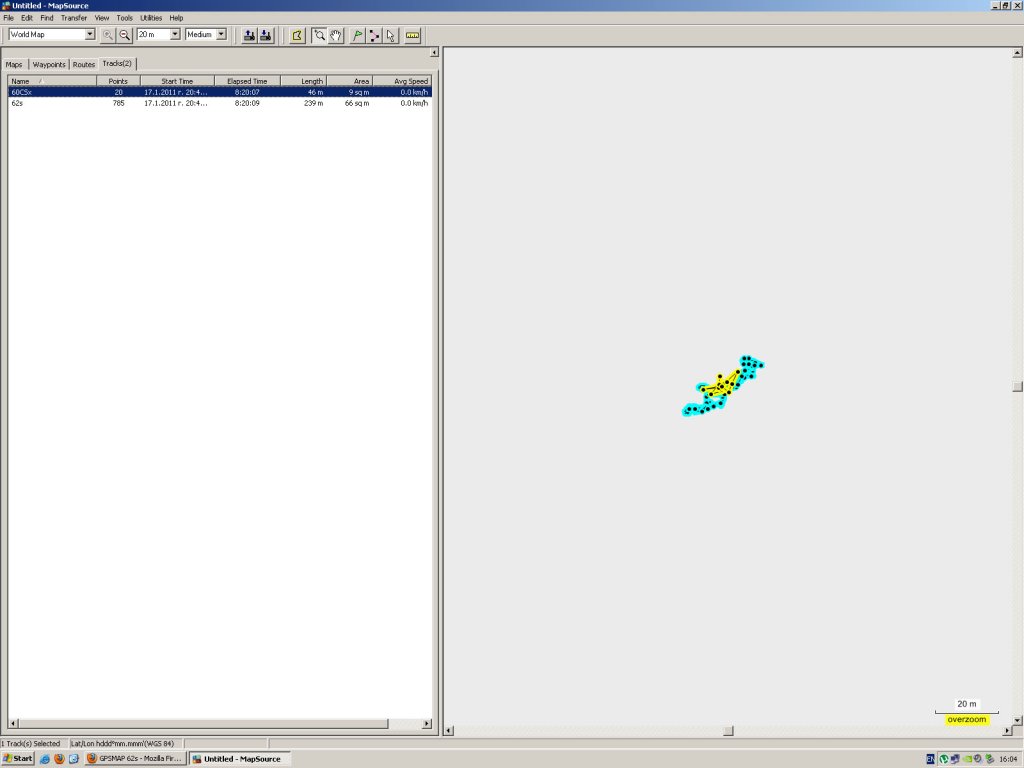Screen dimensions: 1024x768
Task: Click map vertical scroll up arrow
Action: pyautogui.click(x=1017, y=53)
